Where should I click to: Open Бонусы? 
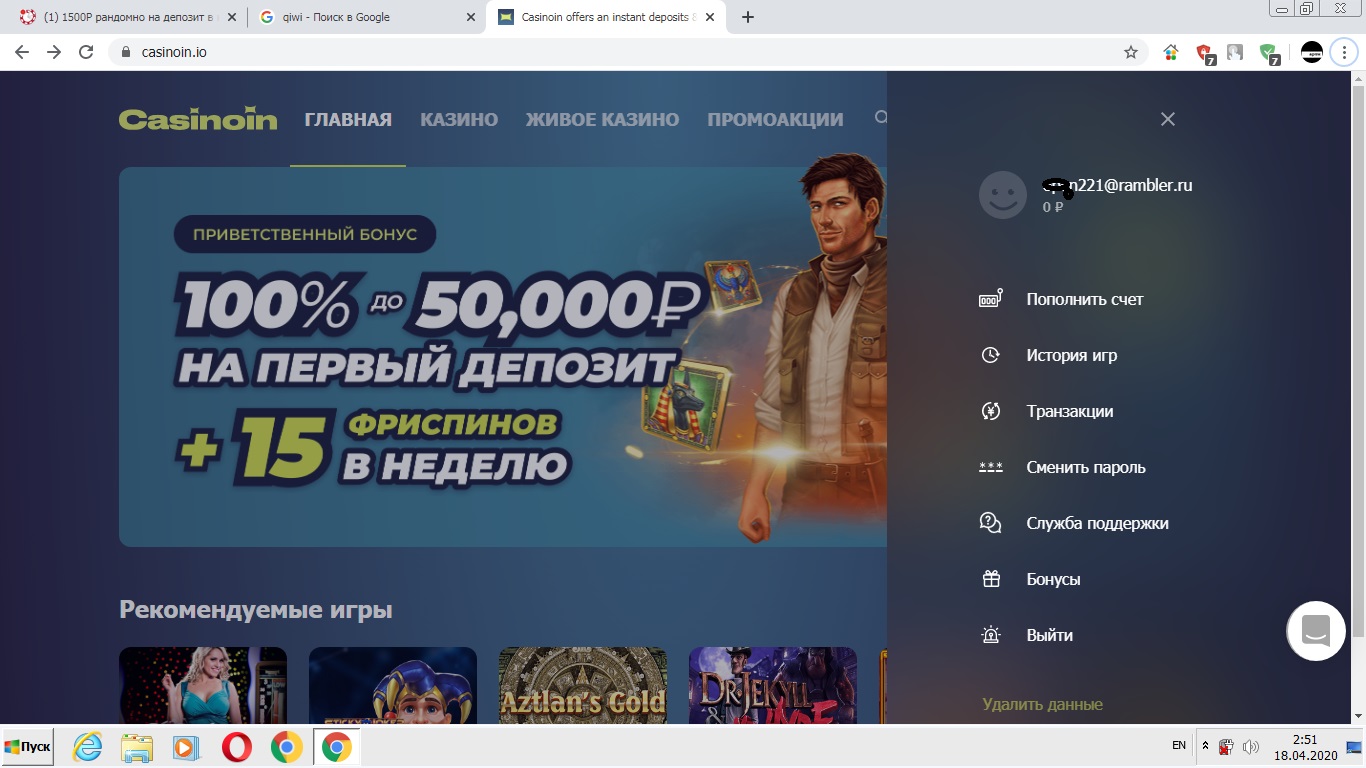click(1053, 579)
